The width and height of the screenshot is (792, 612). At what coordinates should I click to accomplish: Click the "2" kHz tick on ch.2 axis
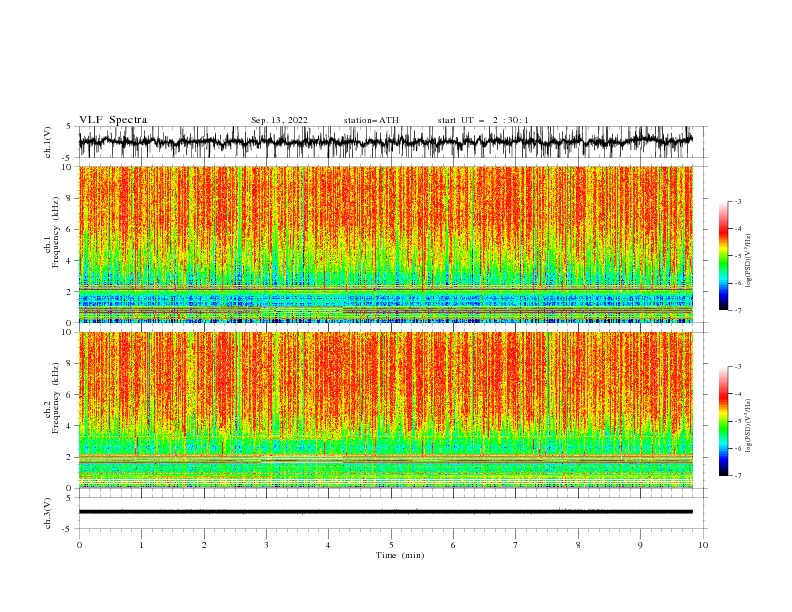[x=70, y=457]
